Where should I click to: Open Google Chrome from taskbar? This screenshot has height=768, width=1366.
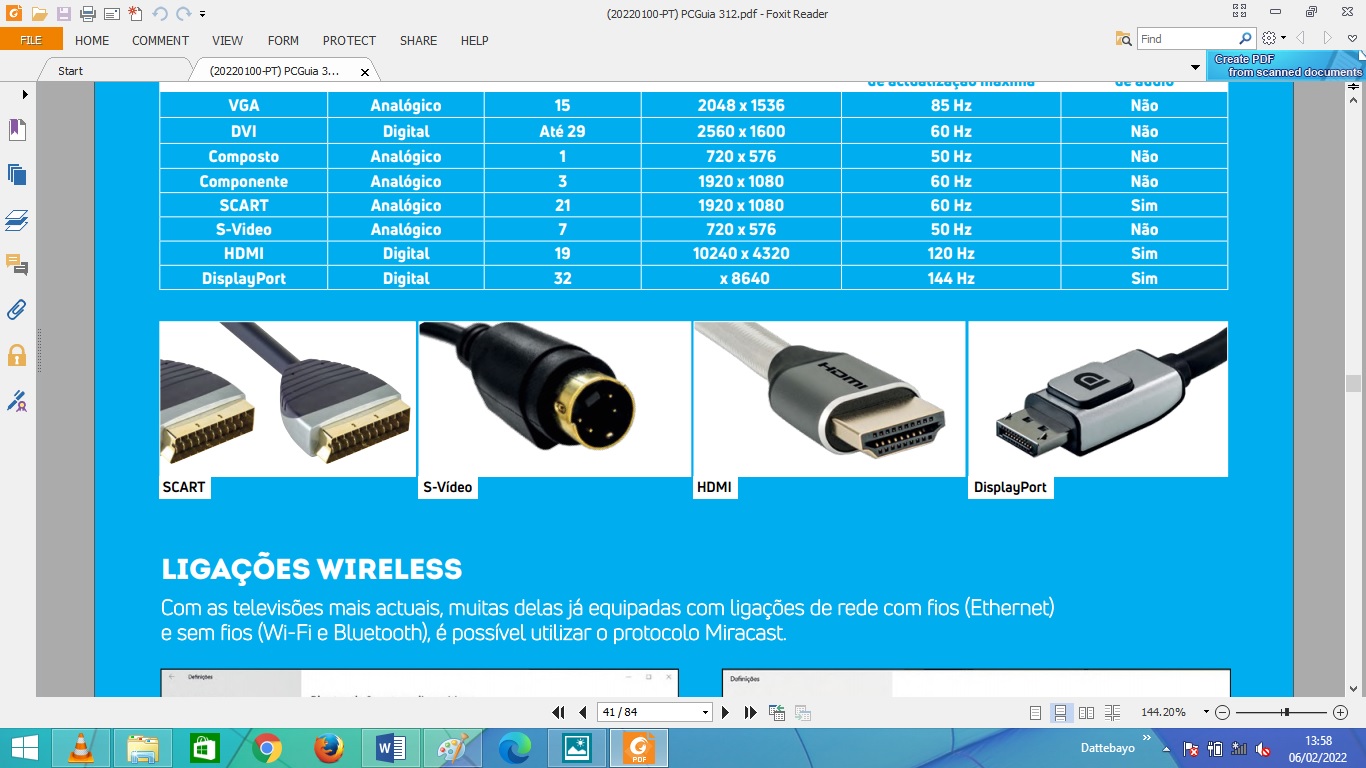point(266,748)
